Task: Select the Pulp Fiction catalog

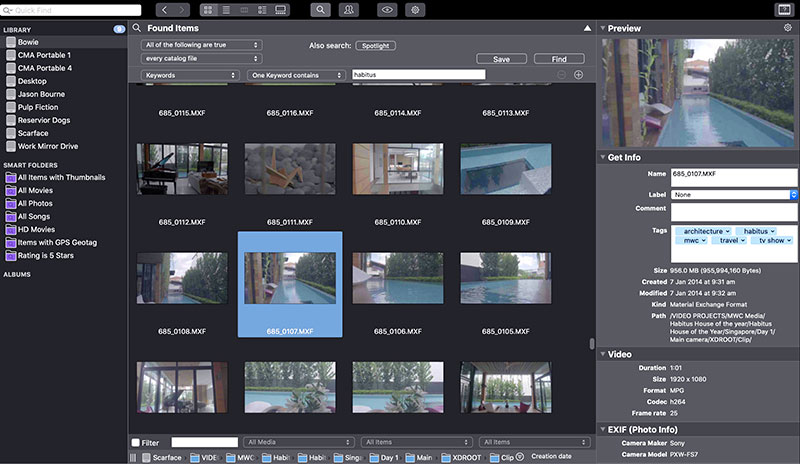Action: pos(38,107)
